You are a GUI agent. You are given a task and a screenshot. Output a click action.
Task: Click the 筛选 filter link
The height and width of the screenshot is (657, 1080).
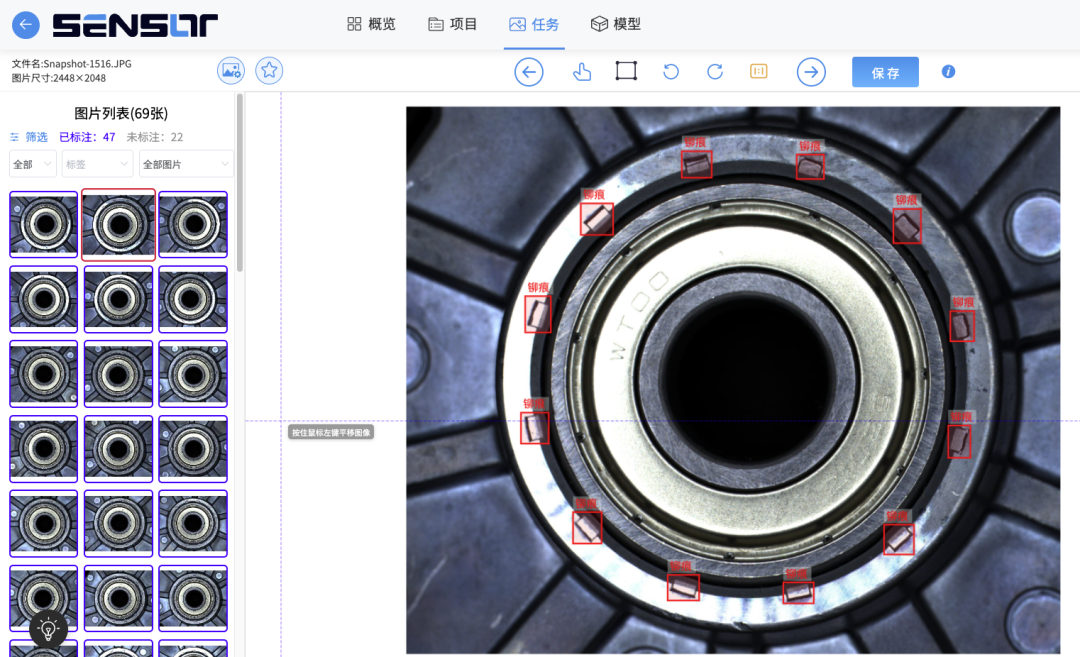click(29, 137)
